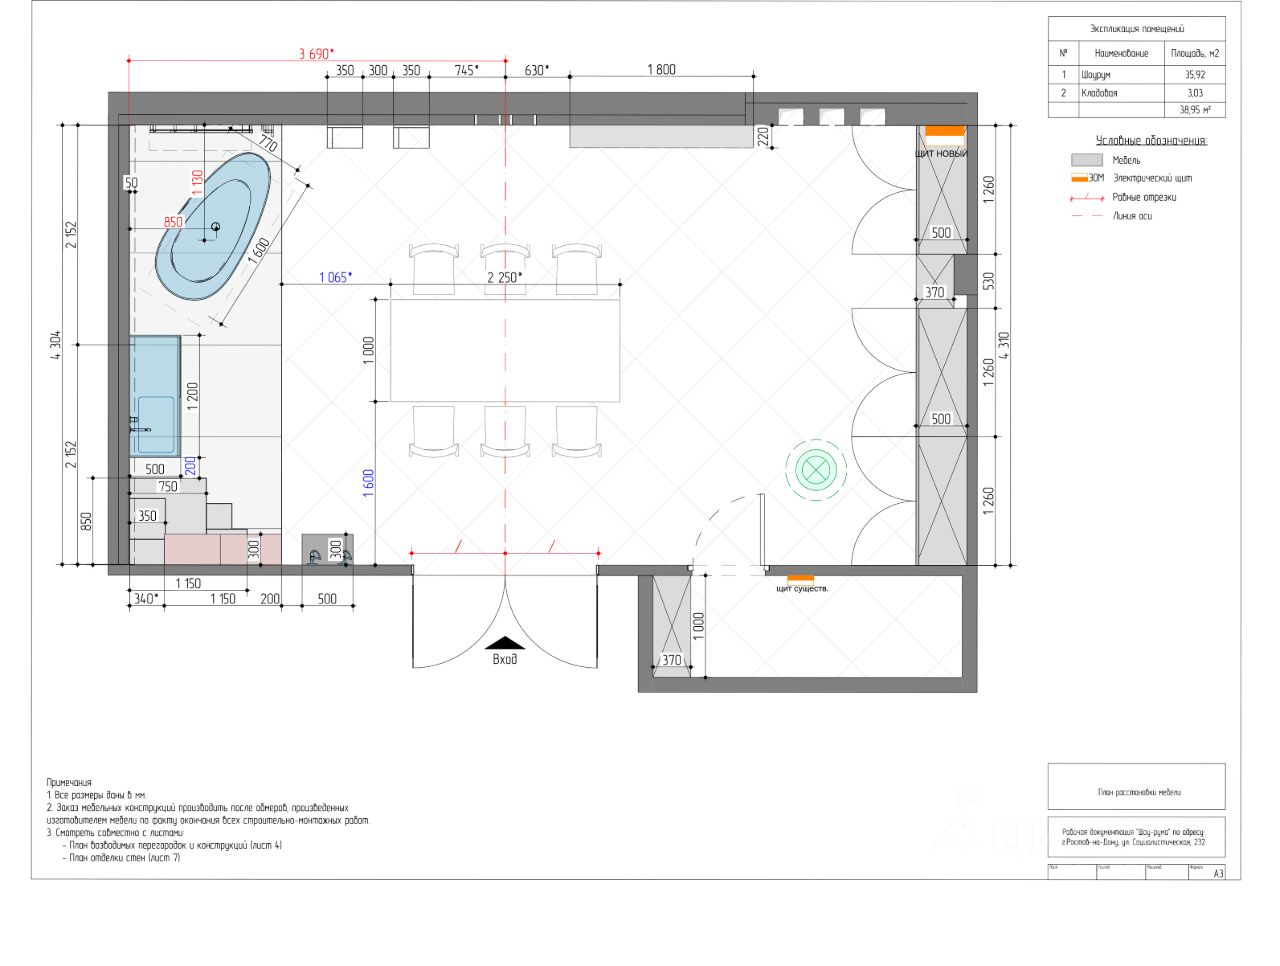Click the "Равные отрезки" legend label
This screenshot has height=966, width=1280.
click(x=1144, y=197)
